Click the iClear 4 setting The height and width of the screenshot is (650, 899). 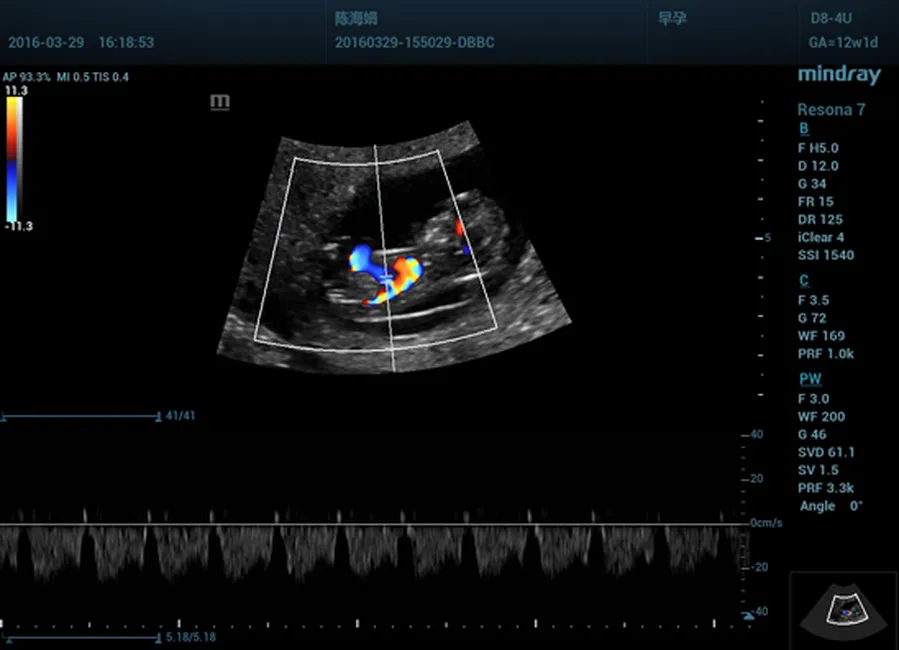click(x=820, y=237)
